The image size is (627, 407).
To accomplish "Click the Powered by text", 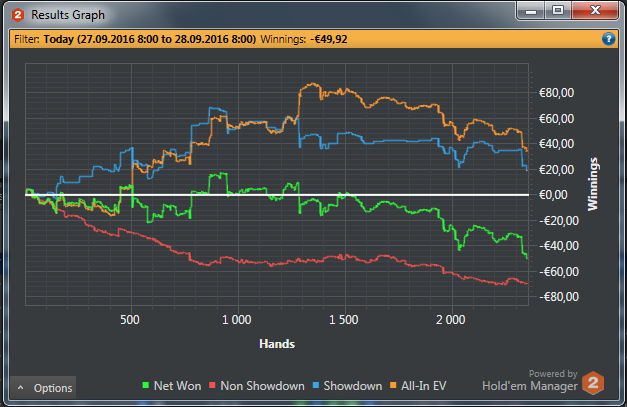I will click(x=553, y=373).
